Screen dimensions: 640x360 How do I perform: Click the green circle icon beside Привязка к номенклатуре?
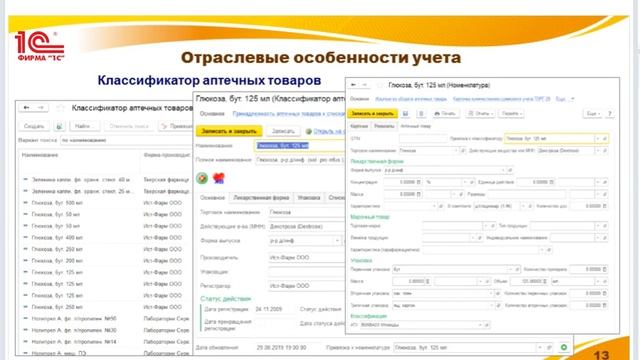tap(564, 347)
